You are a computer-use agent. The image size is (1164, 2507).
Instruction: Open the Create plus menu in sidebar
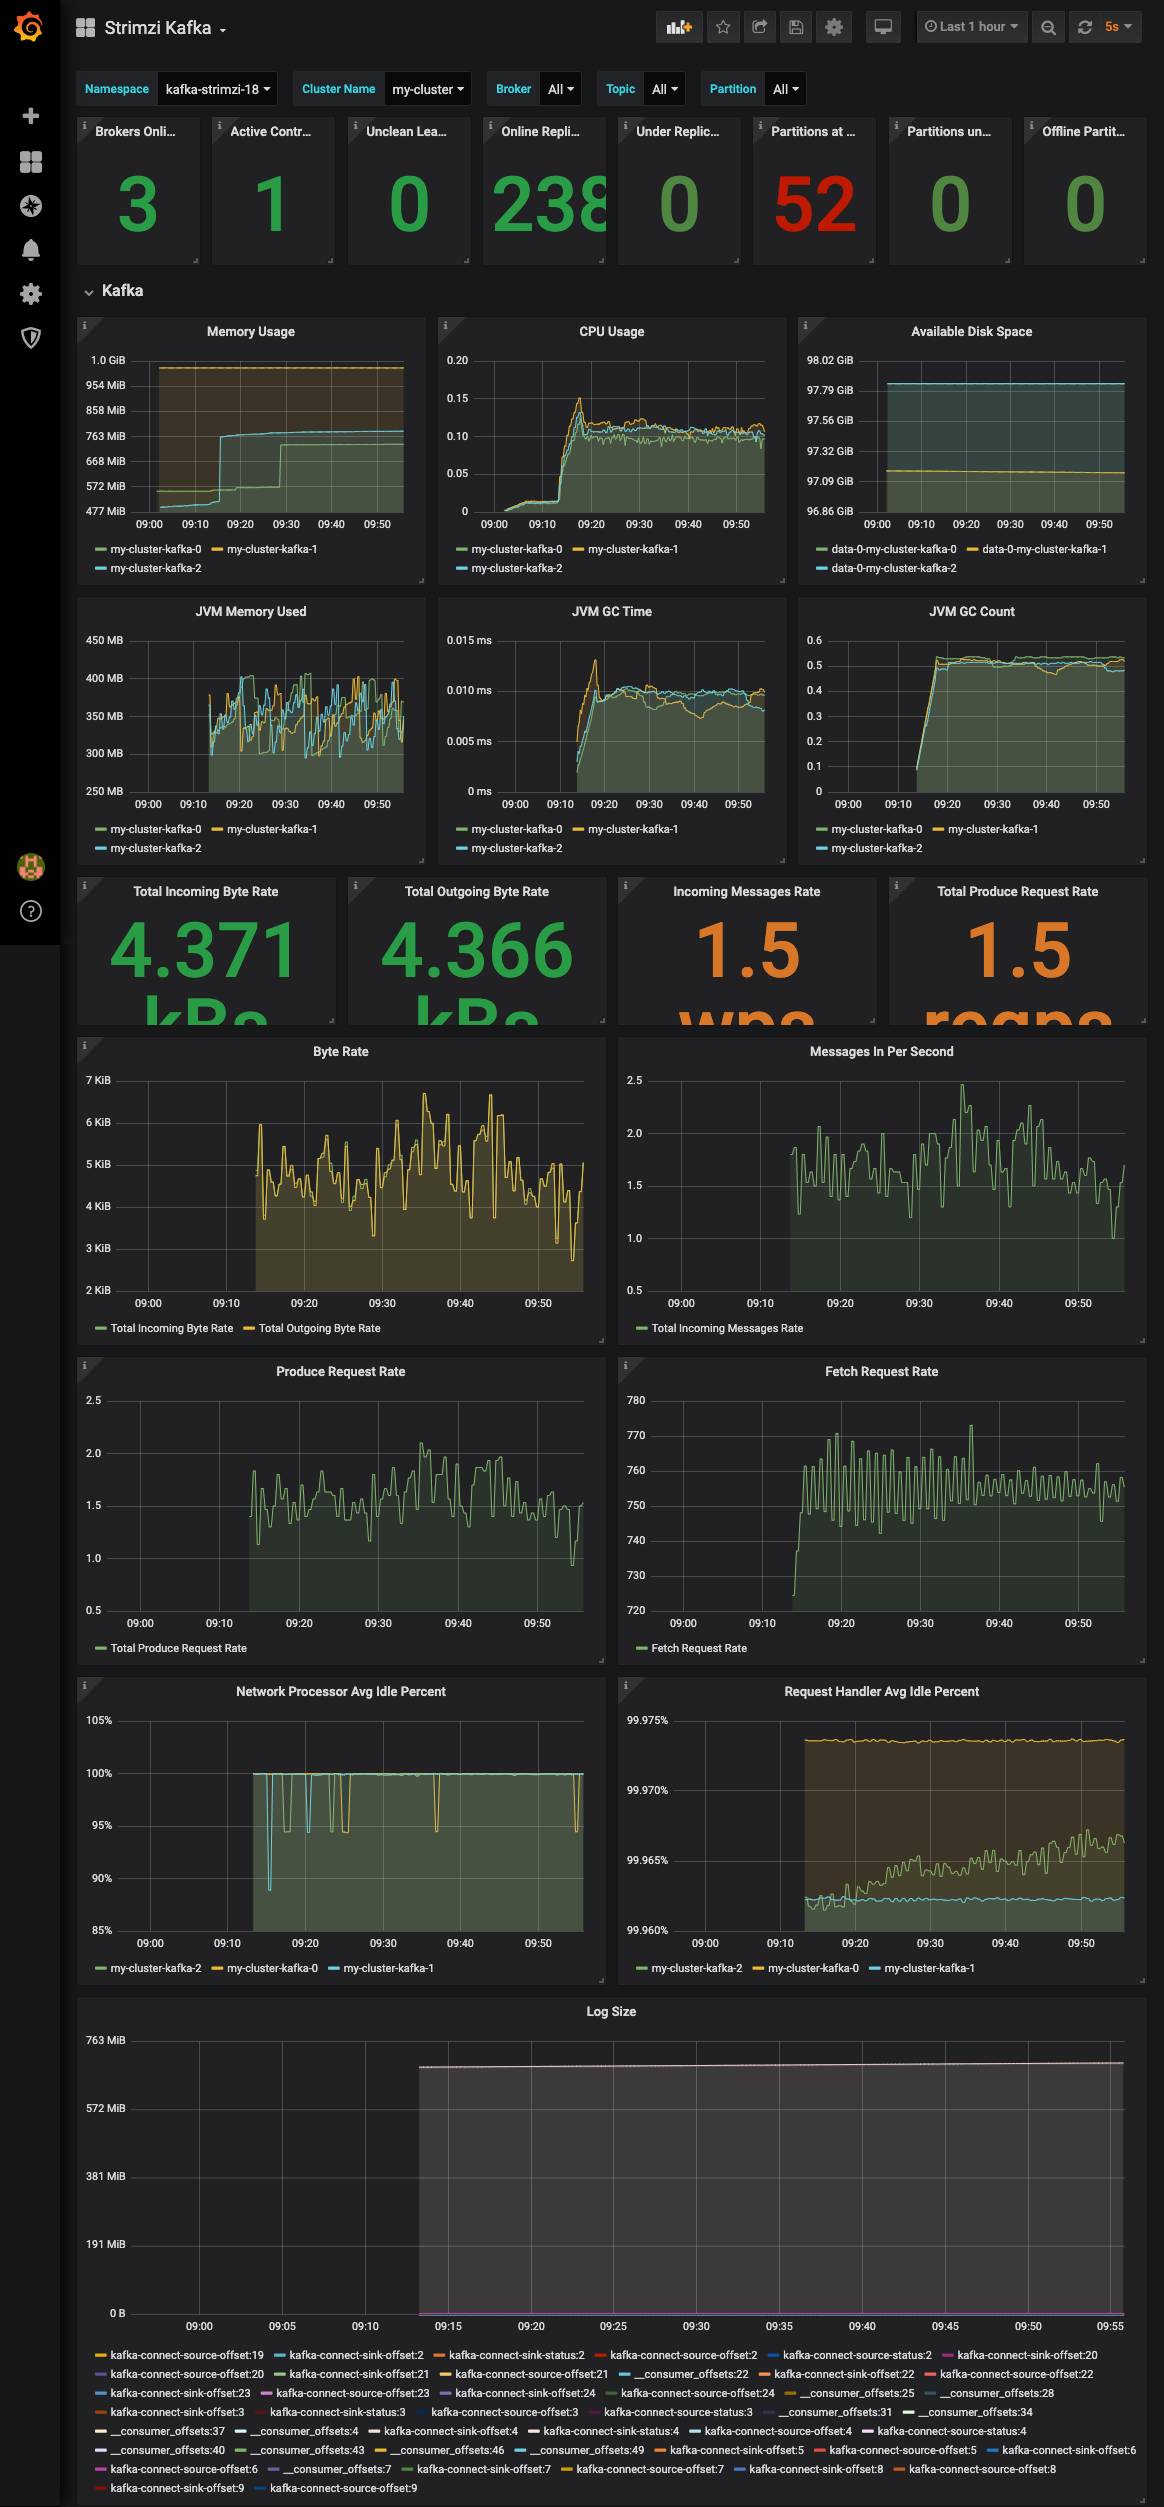[31, 116]
